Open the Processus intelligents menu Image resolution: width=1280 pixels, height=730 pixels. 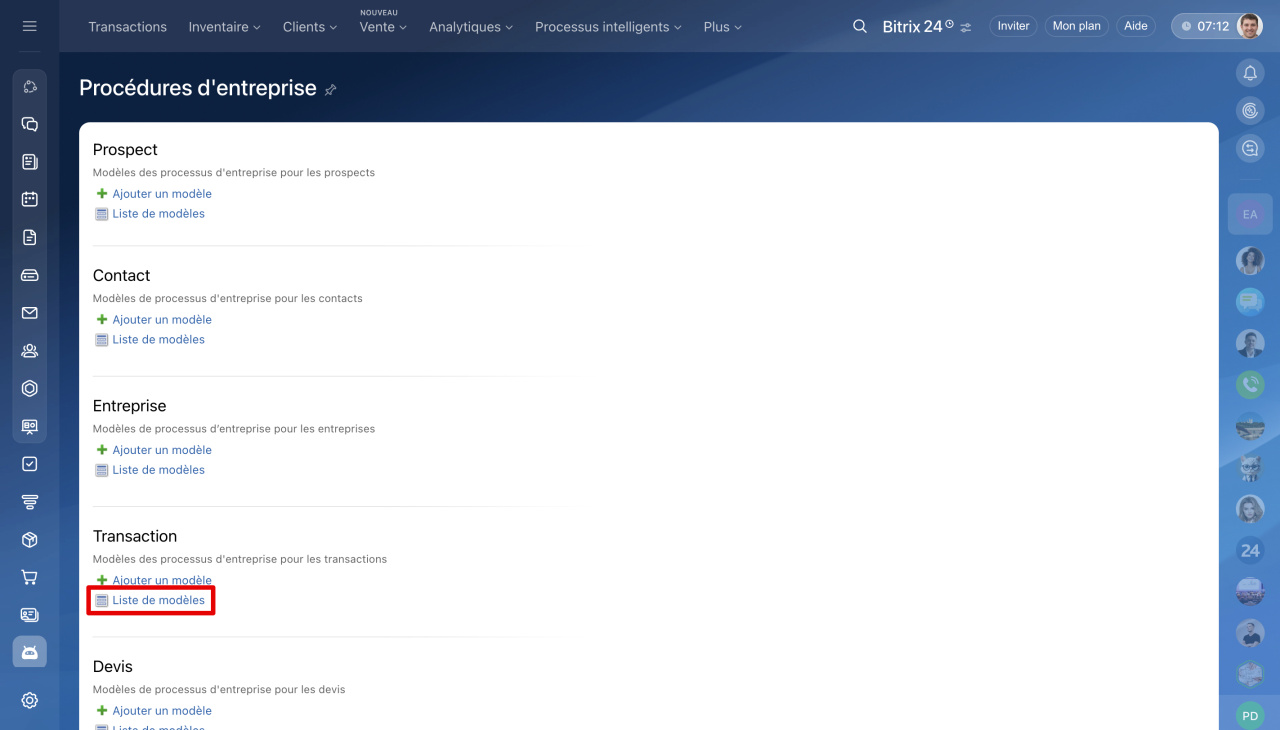coord(608,27)
